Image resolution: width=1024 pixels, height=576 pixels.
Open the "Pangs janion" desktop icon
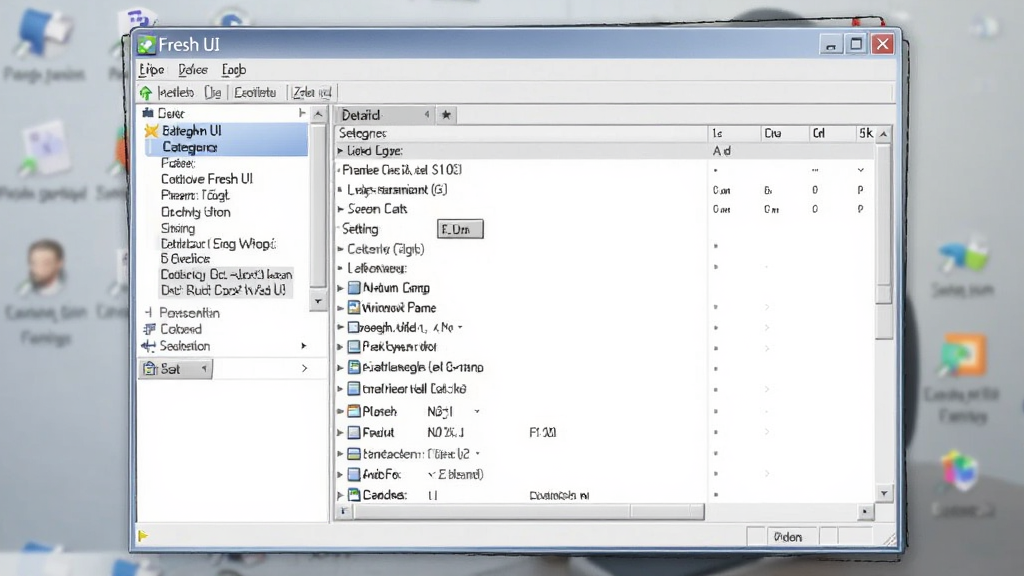[43, 33]
